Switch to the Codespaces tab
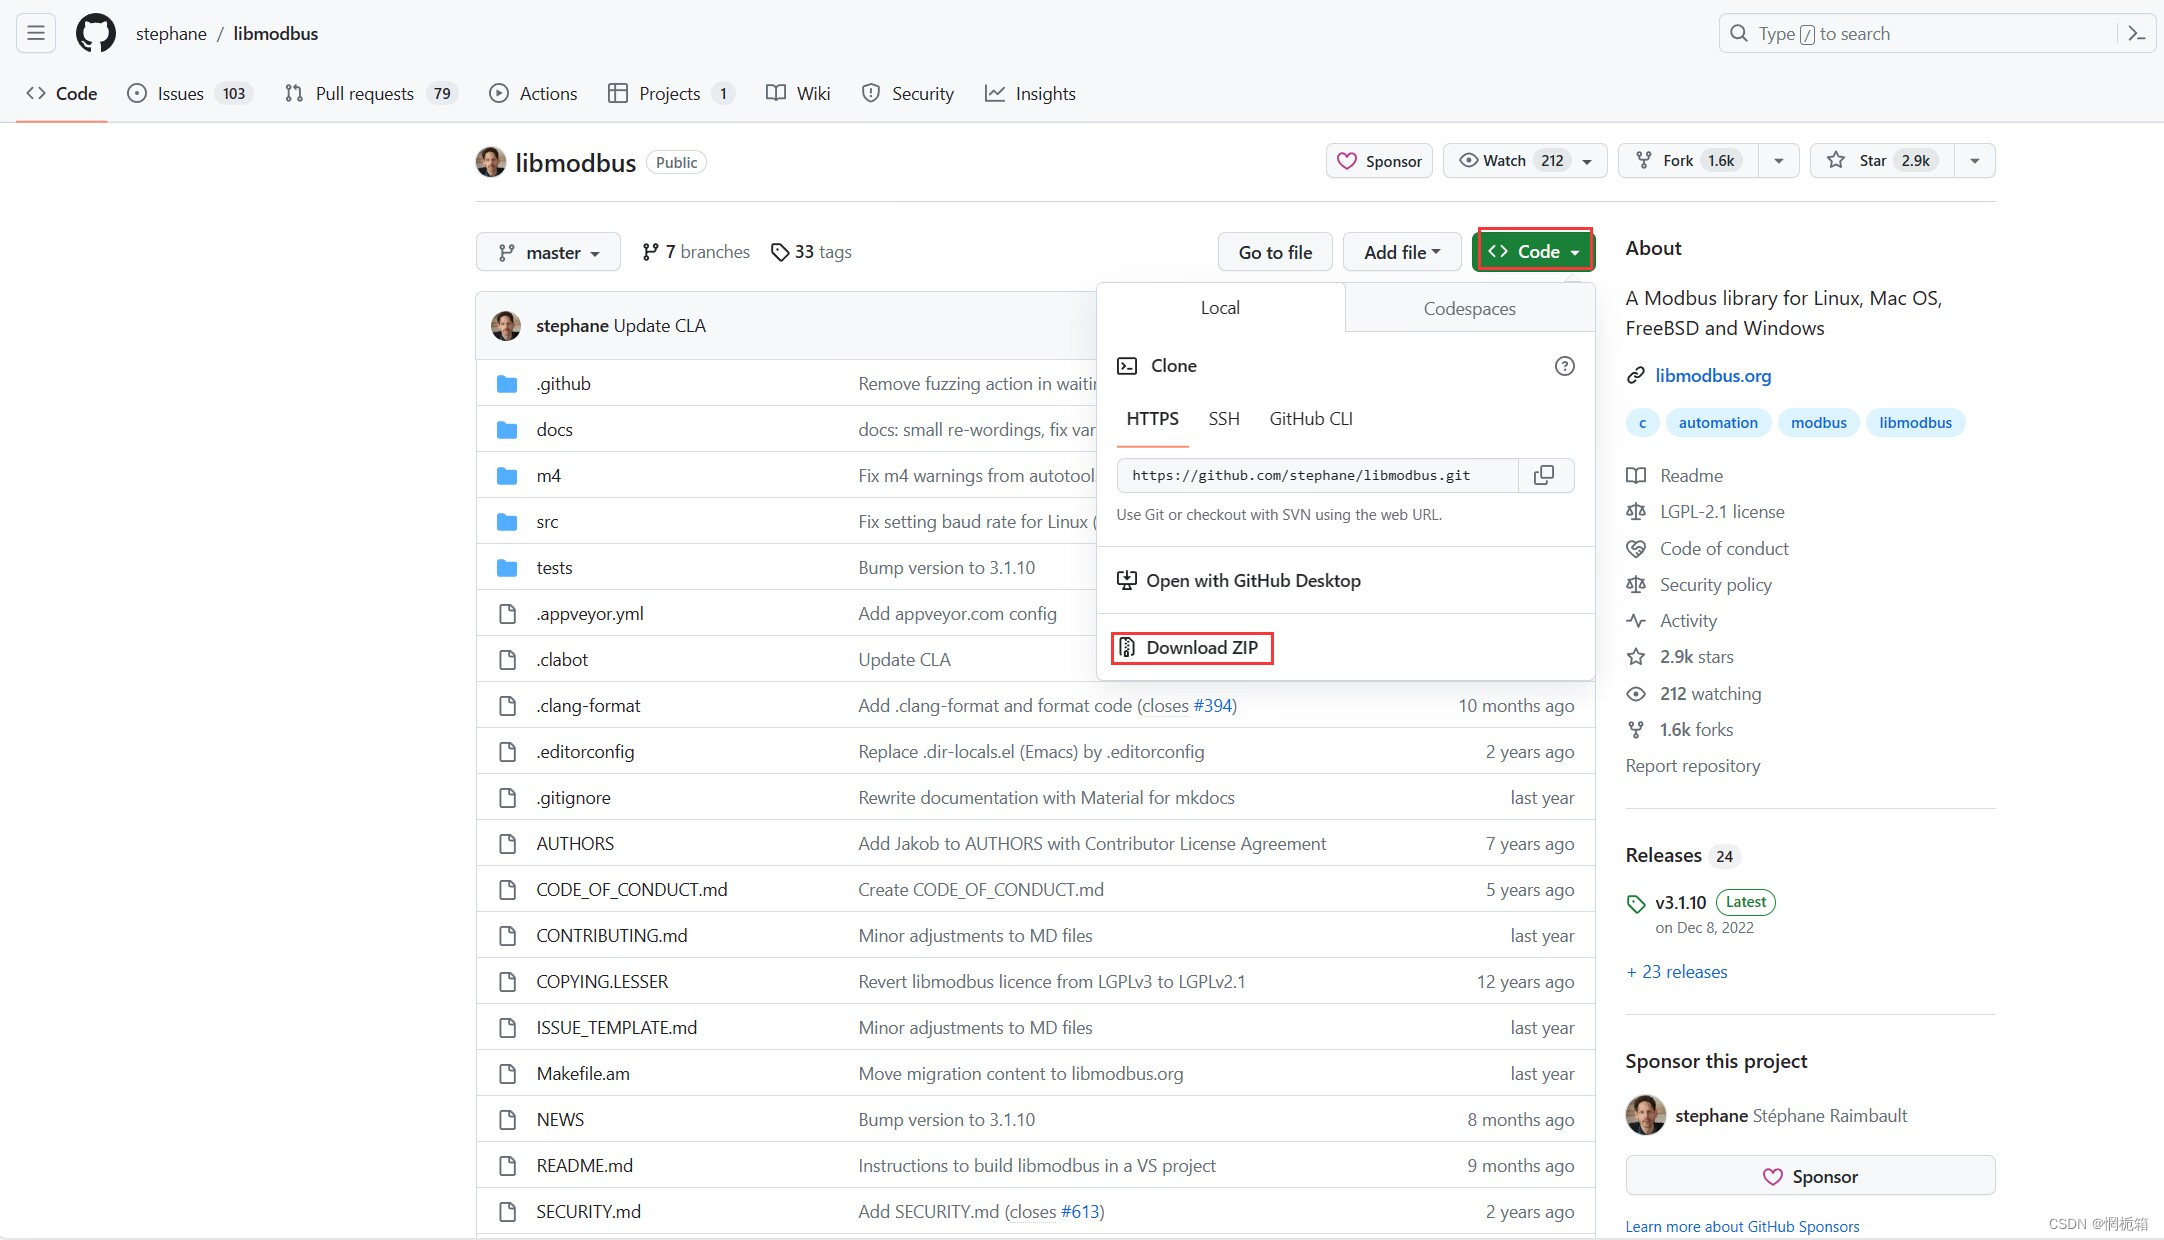This screenshot has width=2164, height=1240. click(1469, 309)
